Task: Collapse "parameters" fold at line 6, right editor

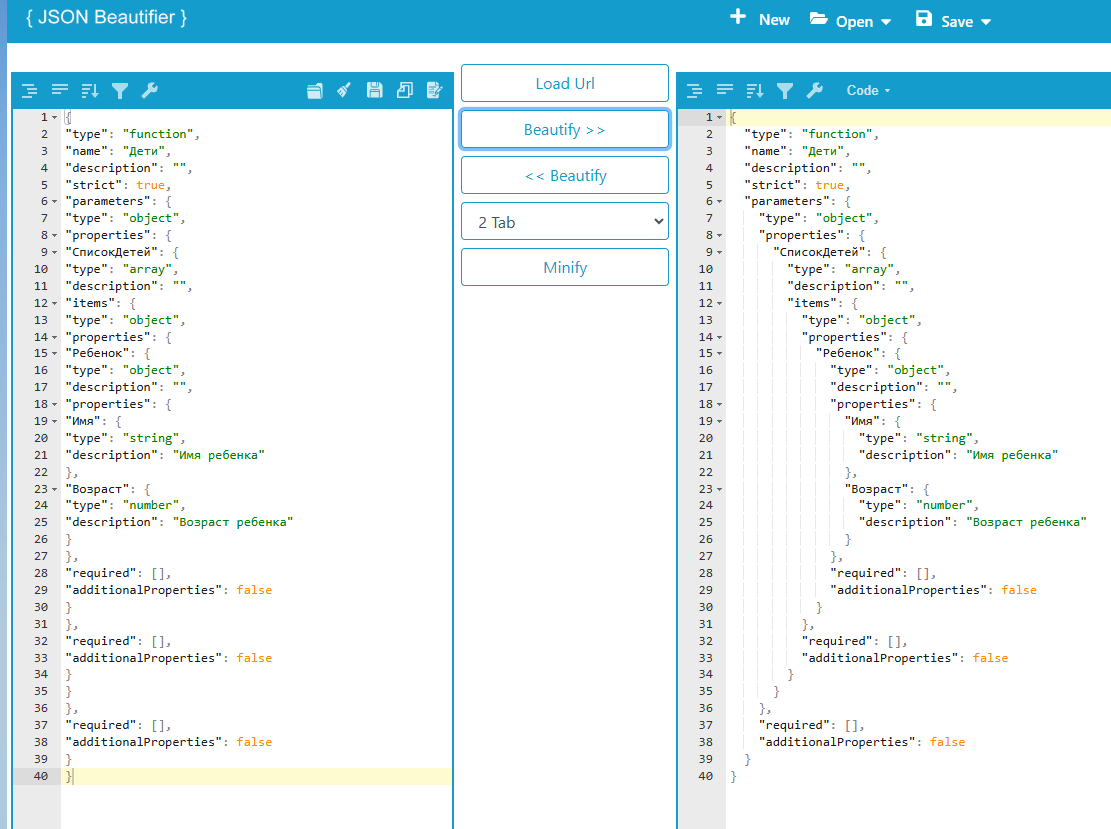Action: [x=720, y=202]
